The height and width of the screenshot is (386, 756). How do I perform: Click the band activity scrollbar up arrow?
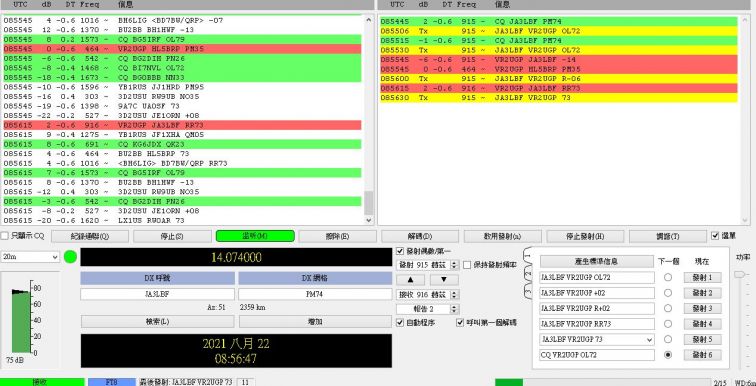[369, 20]
